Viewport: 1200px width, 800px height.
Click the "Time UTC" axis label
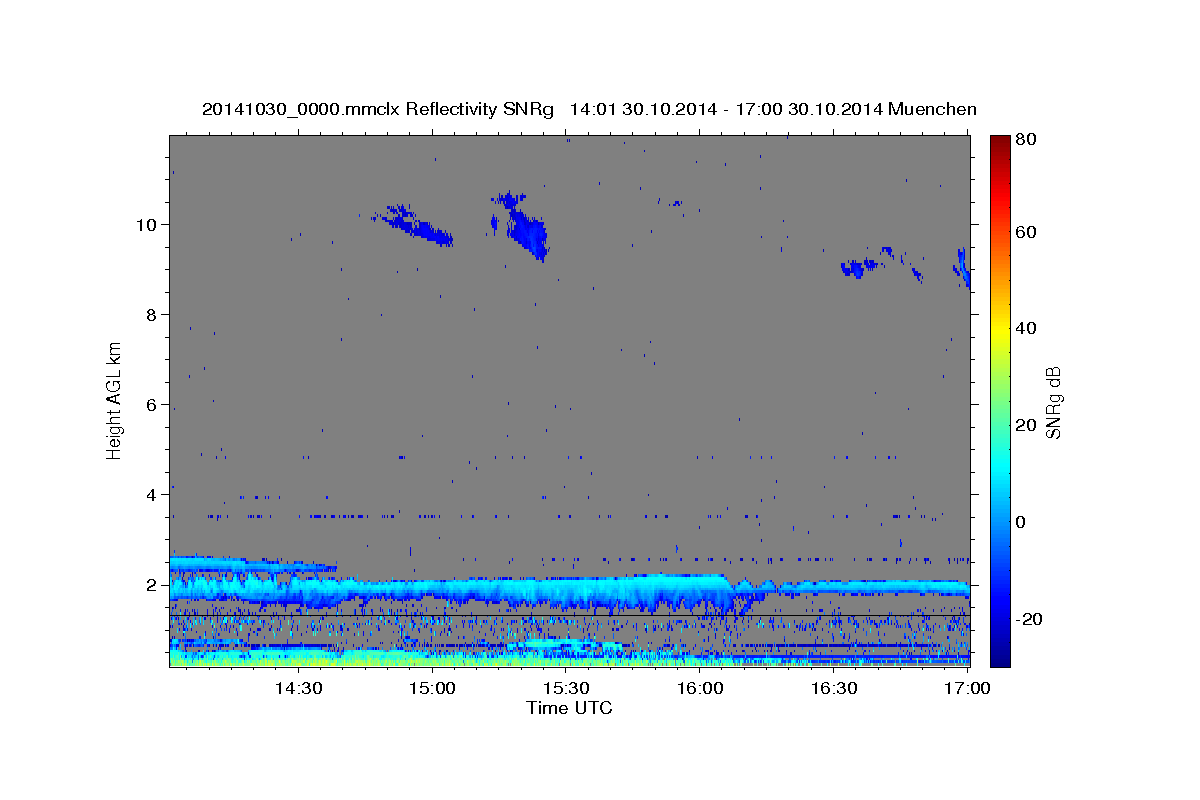coord(569,708)
